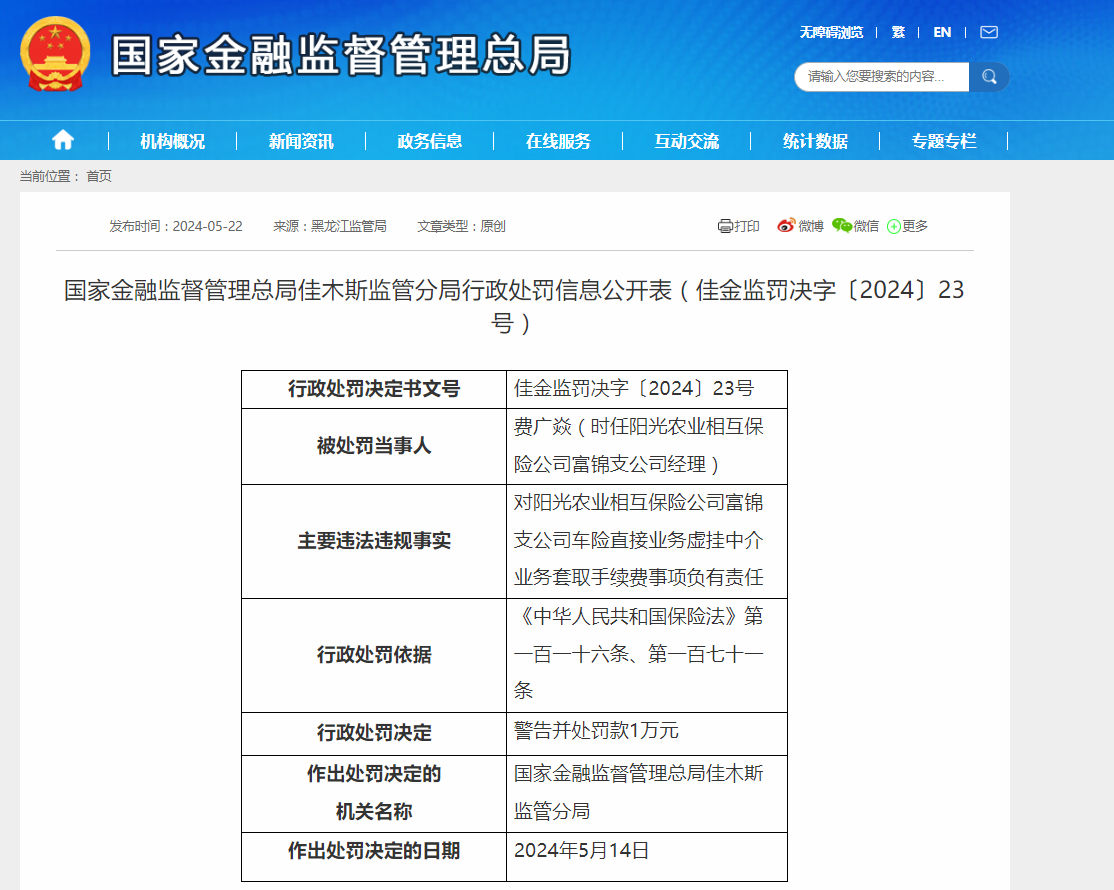The width and height of the screenshot is (1114, 890).
Task: Open the 互动交流 menu
Action: click(x=686, y=141)
